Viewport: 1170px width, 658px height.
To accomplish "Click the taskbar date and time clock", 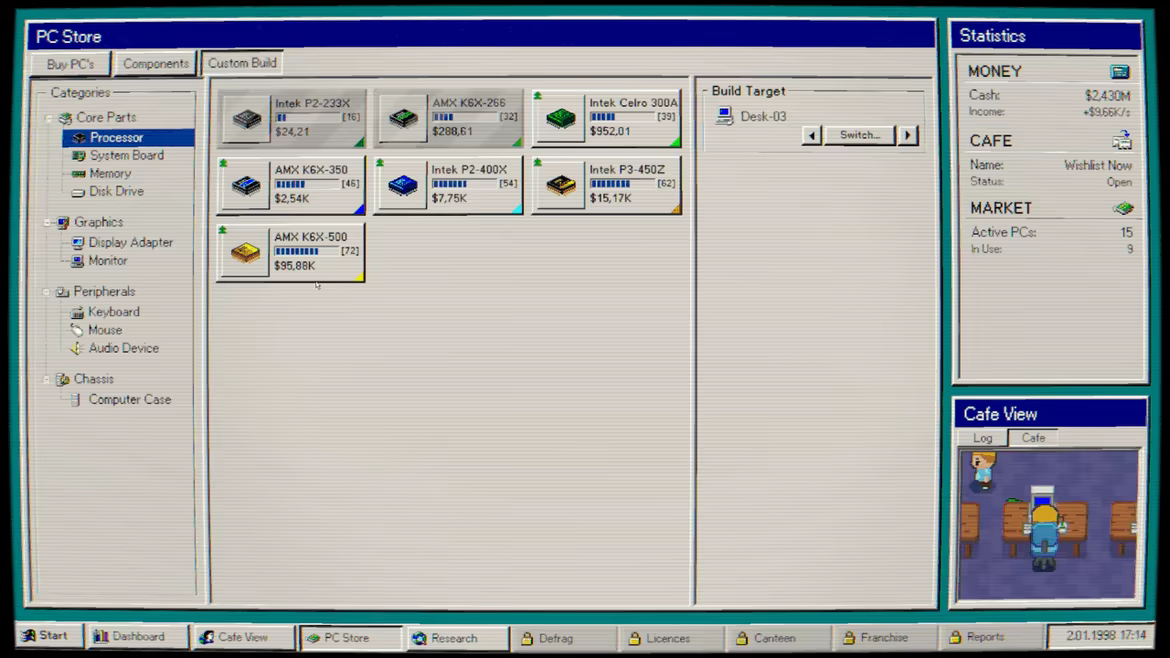I will [x=1101, y=636].
